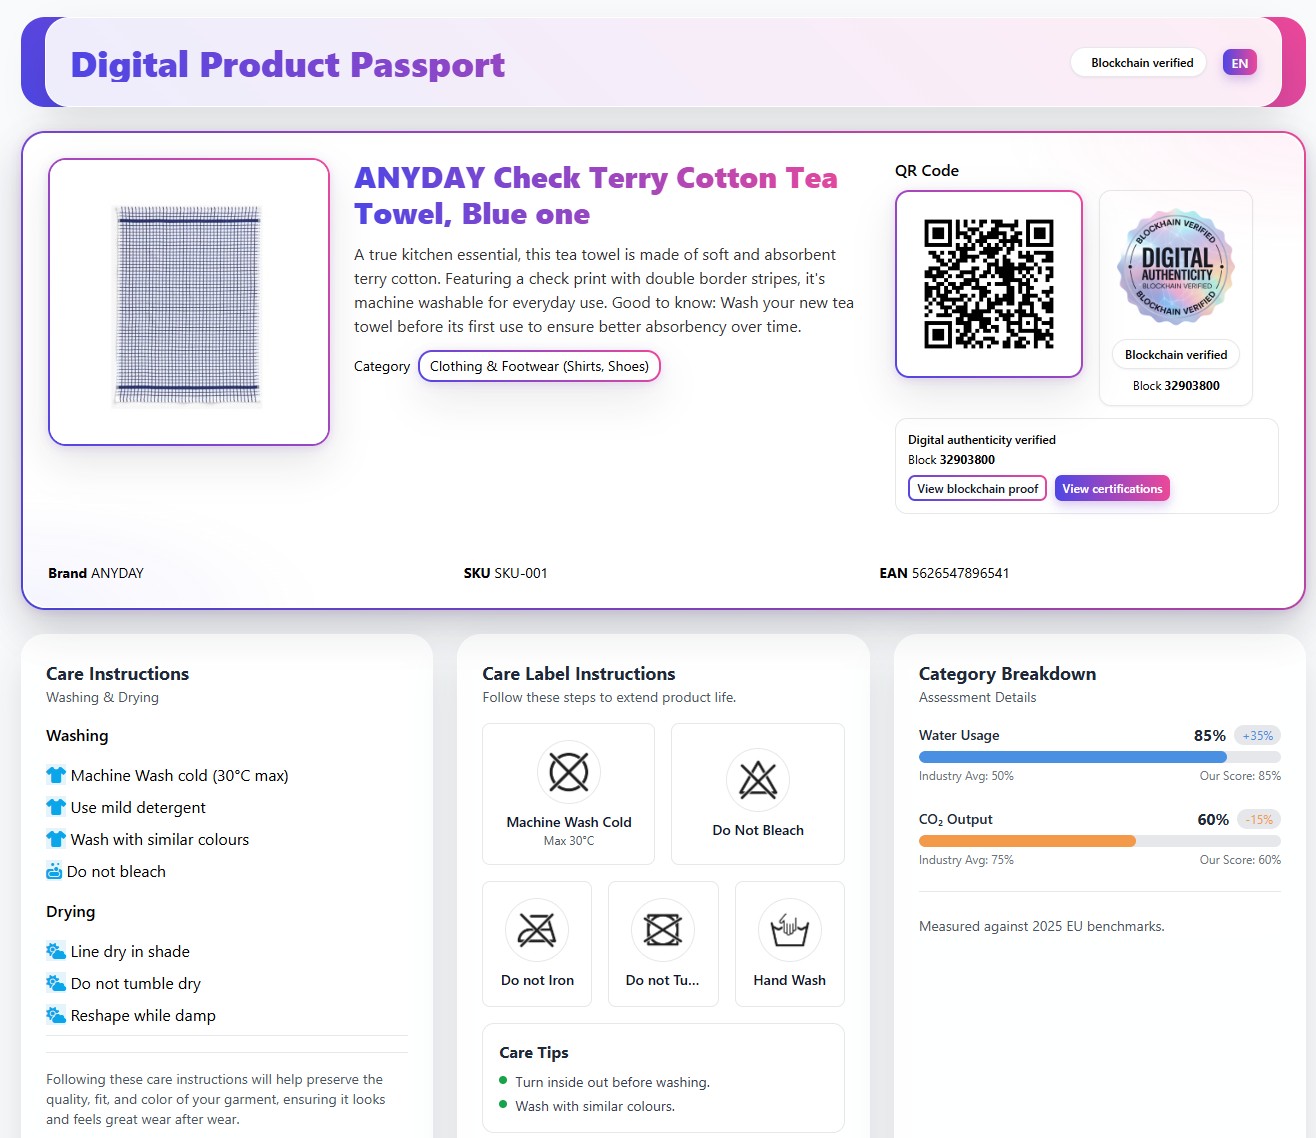Click the Do not Iron symbol
Viewport: 1316px width, 1138px height.
click(x=537, y=930)
